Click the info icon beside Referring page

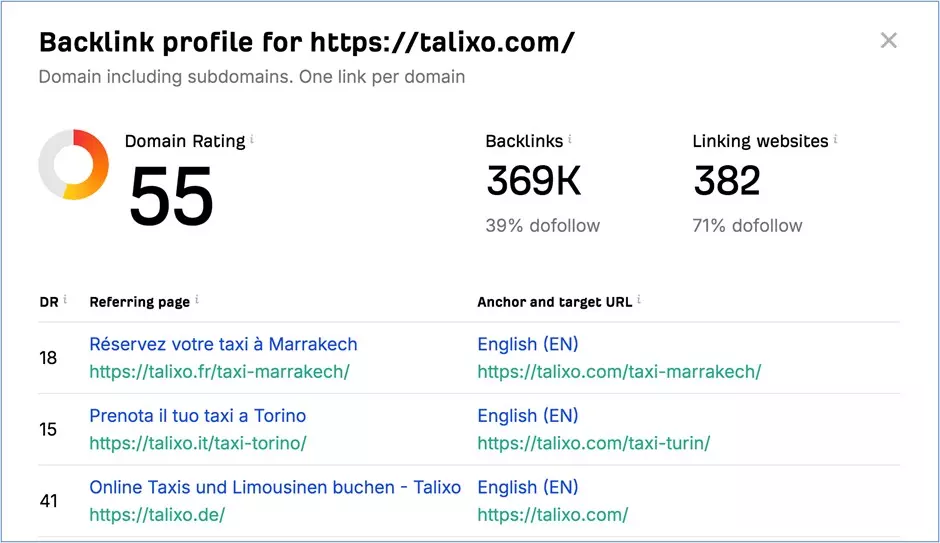[x=197, y=299]
